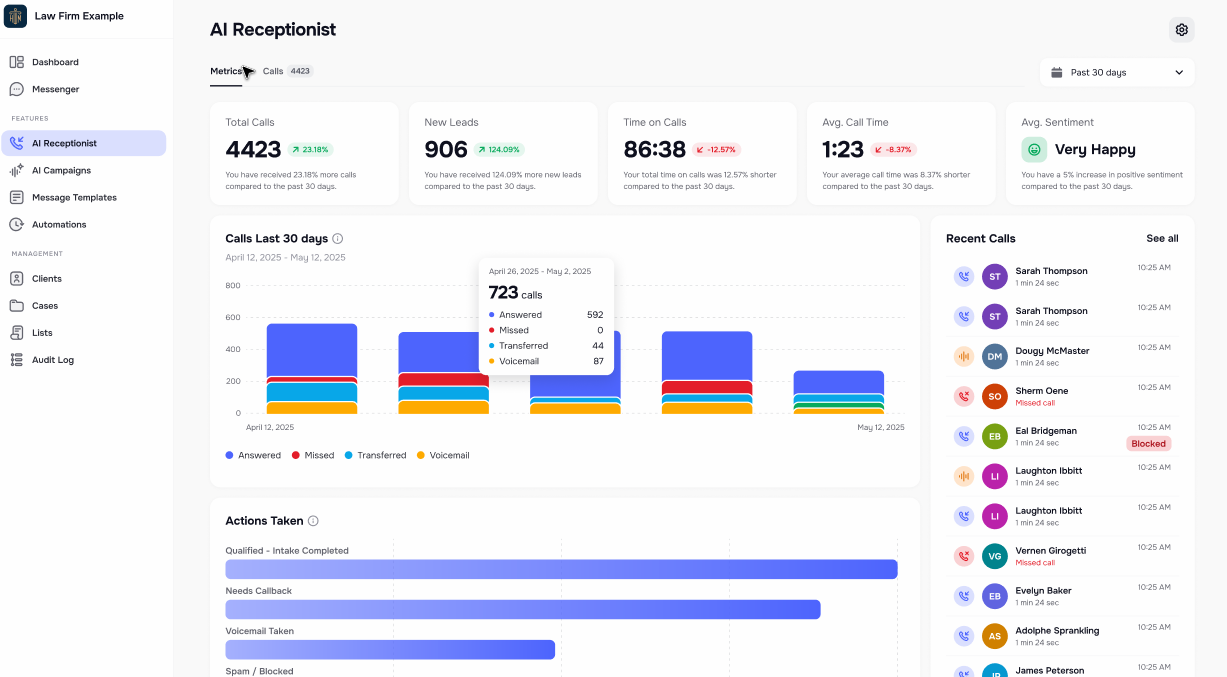The height and width of the screenshot is (677, 1227).
Task: Open the Actions Taken info tooltip
Action: (314, 520)
